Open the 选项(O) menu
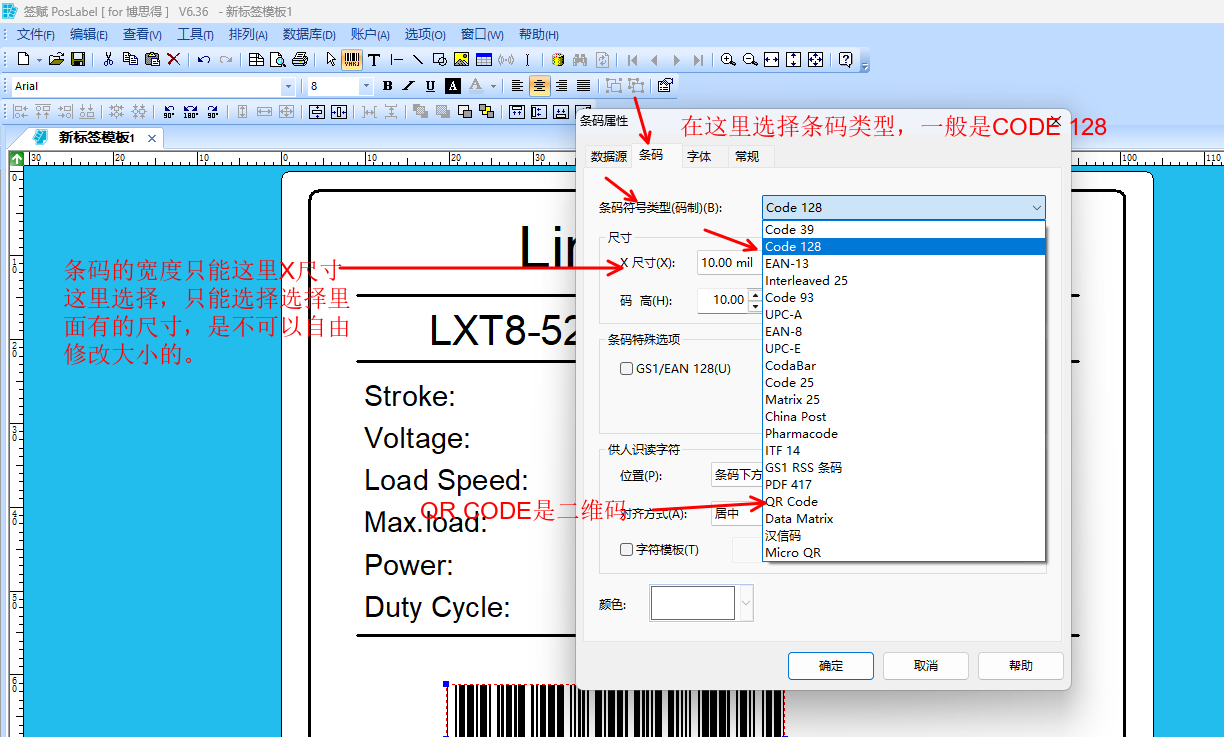Viewport: 1224px width, 737px height. coord(425,34)
